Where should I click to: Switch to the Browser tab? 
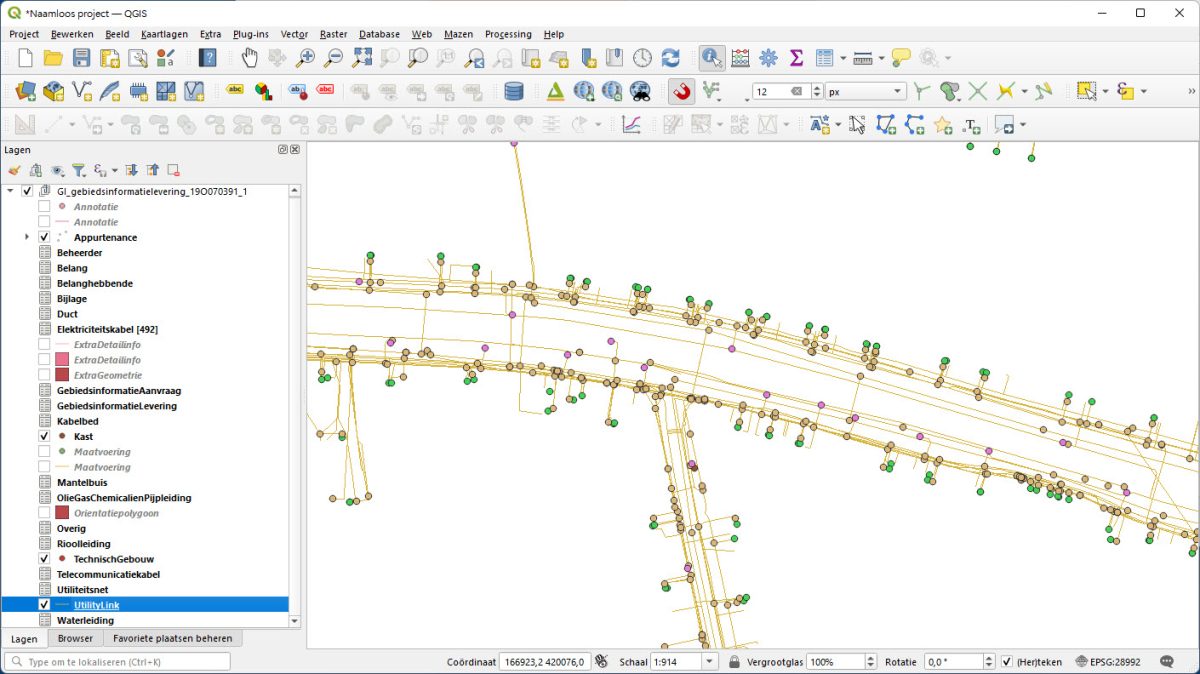coord(75,638)
